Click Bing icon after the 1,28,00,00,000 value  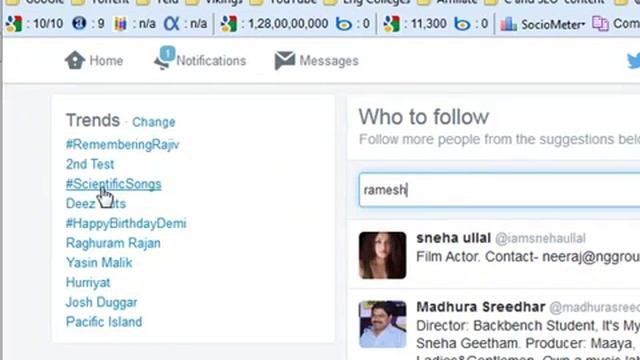[344, 24]
